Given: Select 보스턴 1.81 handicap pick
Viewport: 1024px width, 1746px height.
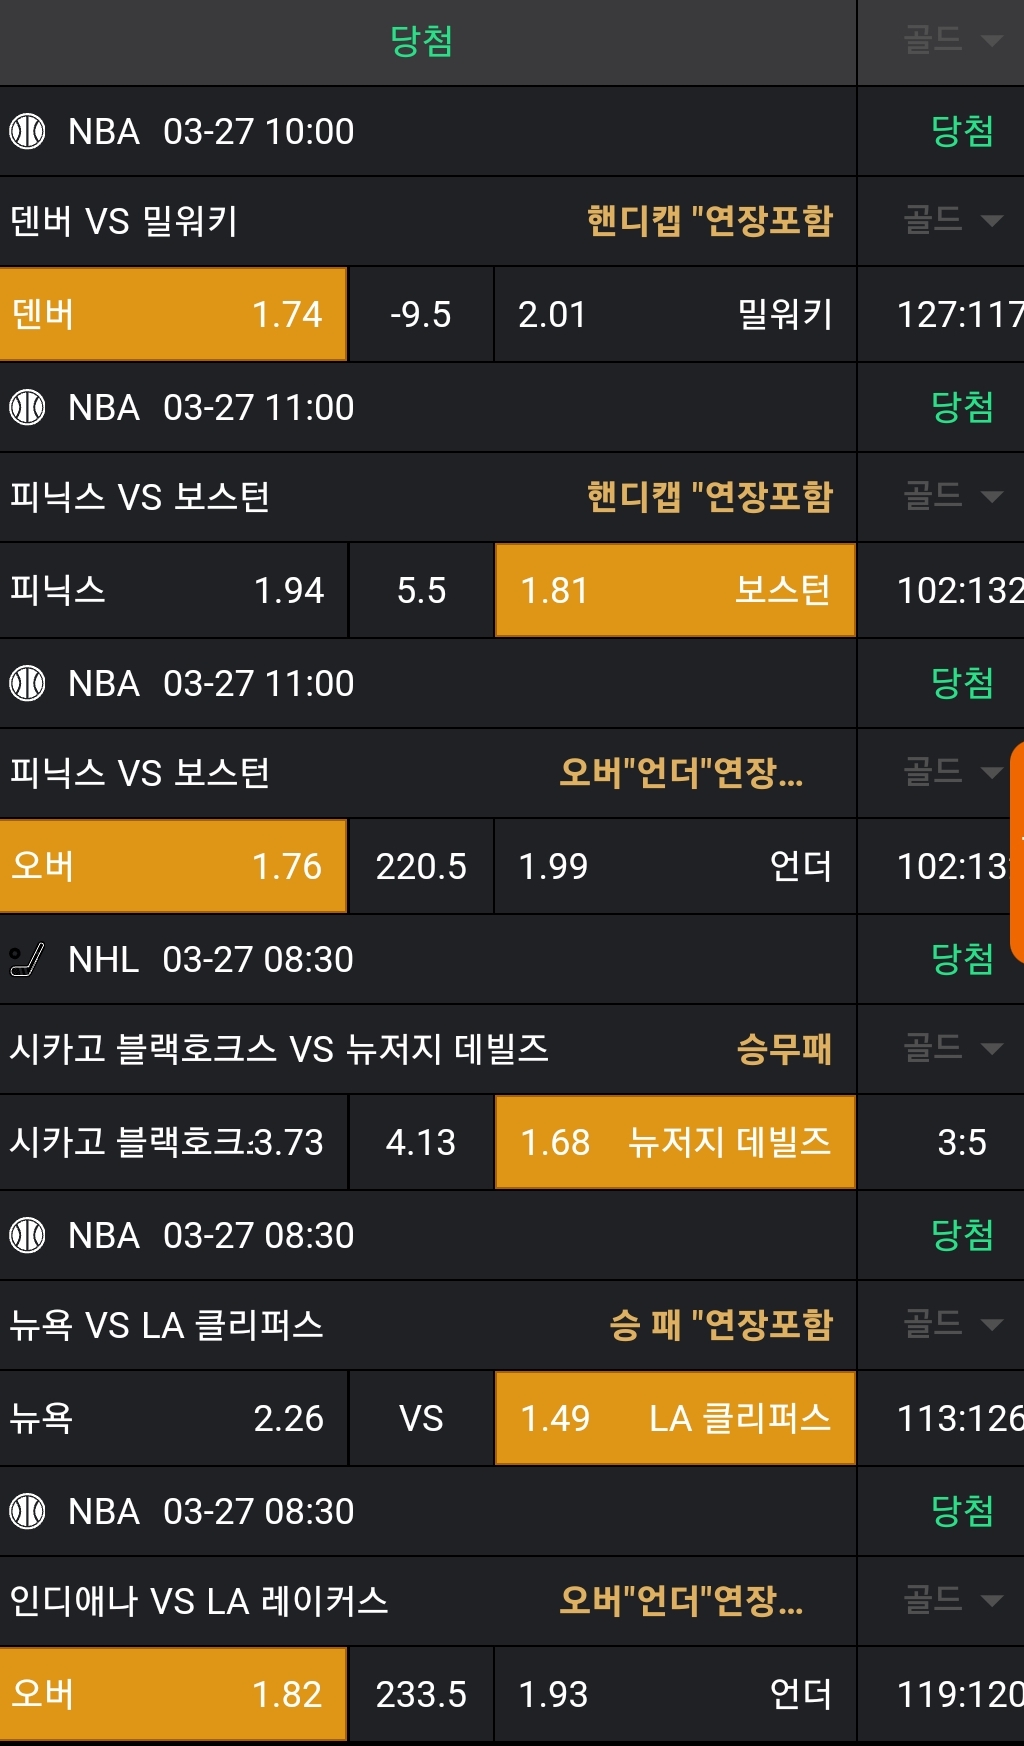Looking at the screenshot, I should 675,590.
